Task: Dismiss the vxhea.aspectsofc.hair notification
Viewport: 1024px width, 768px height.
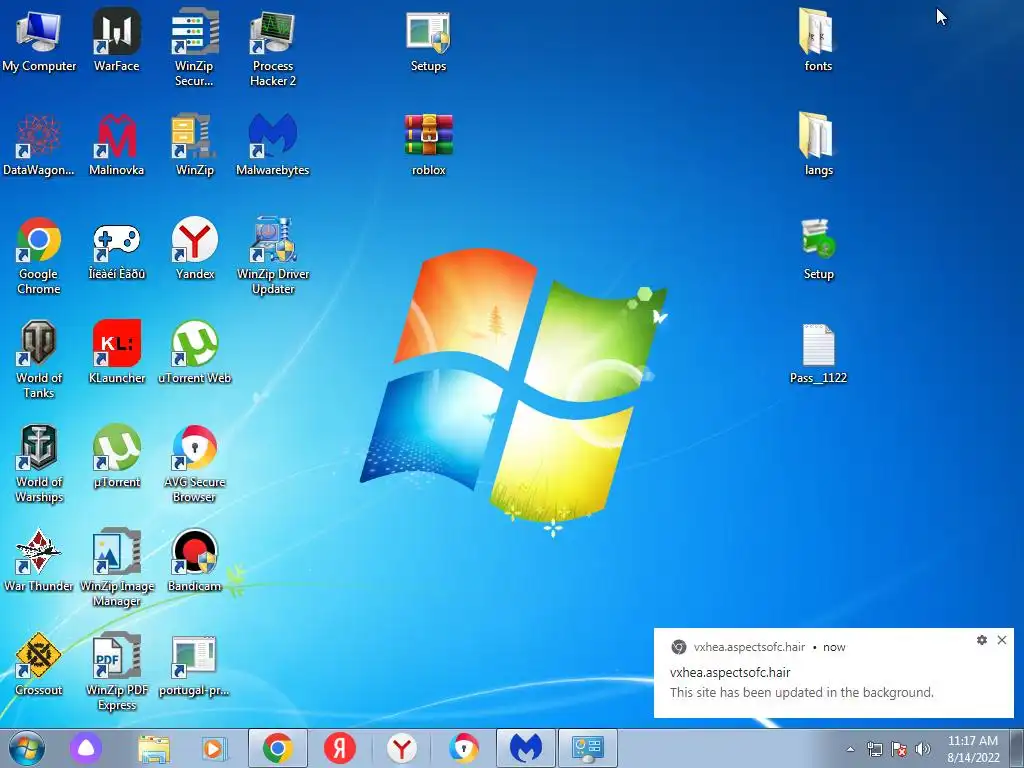Action: pyautogui.click(x=1002, y=640)
